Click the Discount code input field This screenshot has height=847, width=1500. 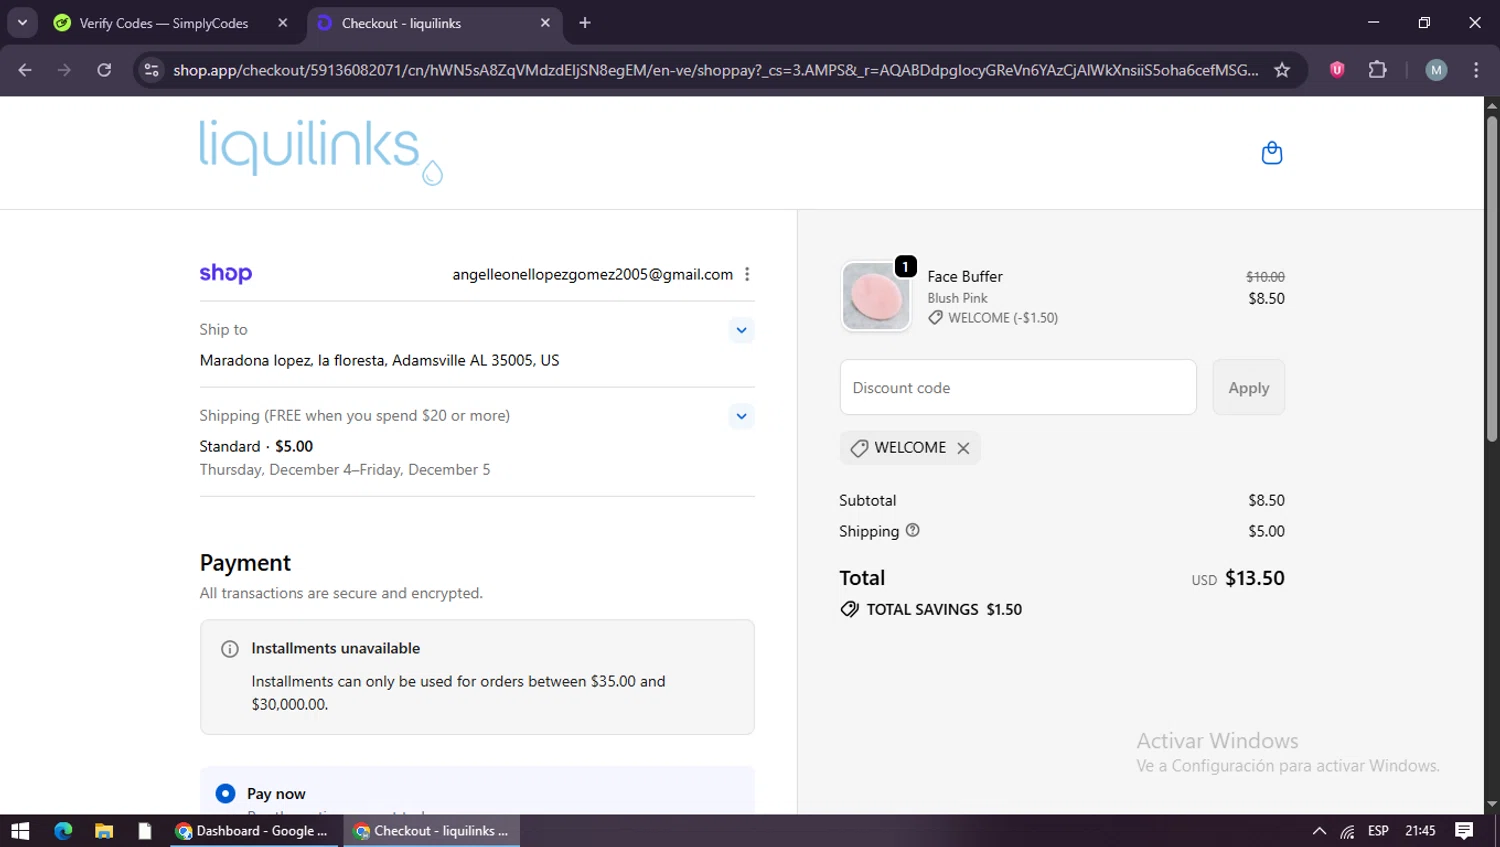tap(1018, 387)
